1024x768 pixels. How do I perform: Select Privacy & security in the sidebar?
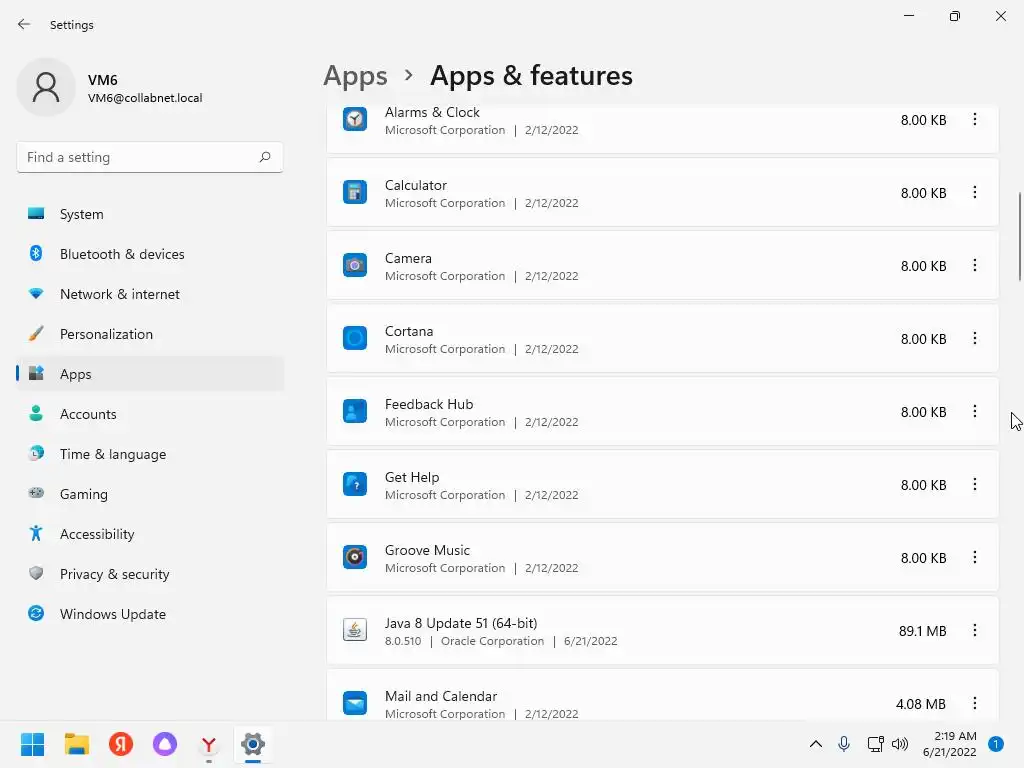pyautogui.click(x=114, y=574)
